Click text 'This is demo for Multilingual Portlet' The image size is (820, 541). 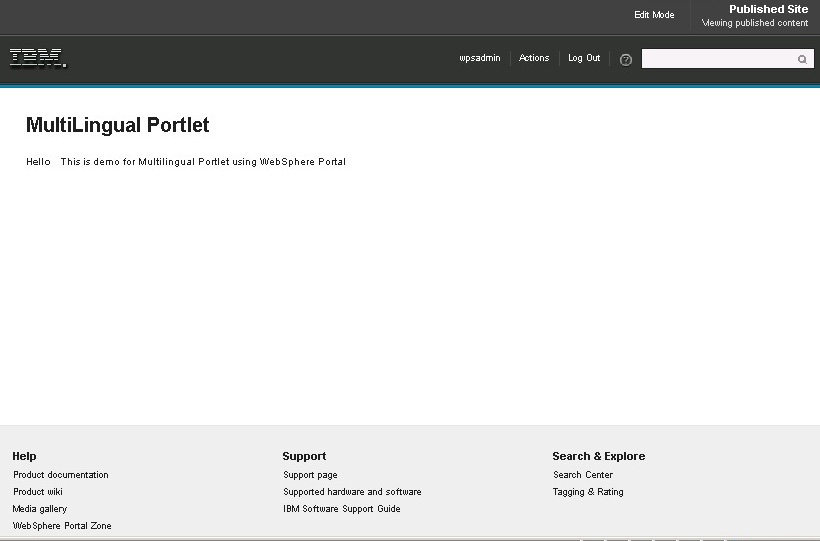click(x=145, y=162)
